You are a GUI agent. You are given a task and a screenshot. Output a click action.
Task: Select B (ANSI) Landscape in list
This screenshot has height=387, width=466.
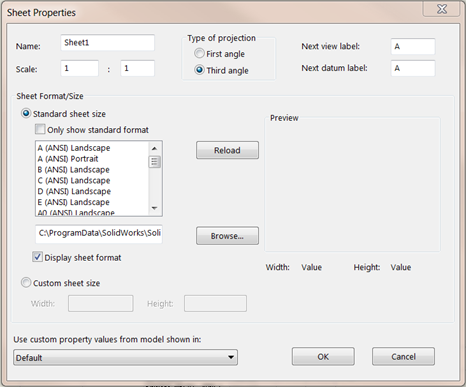click(x=74, y=170)
